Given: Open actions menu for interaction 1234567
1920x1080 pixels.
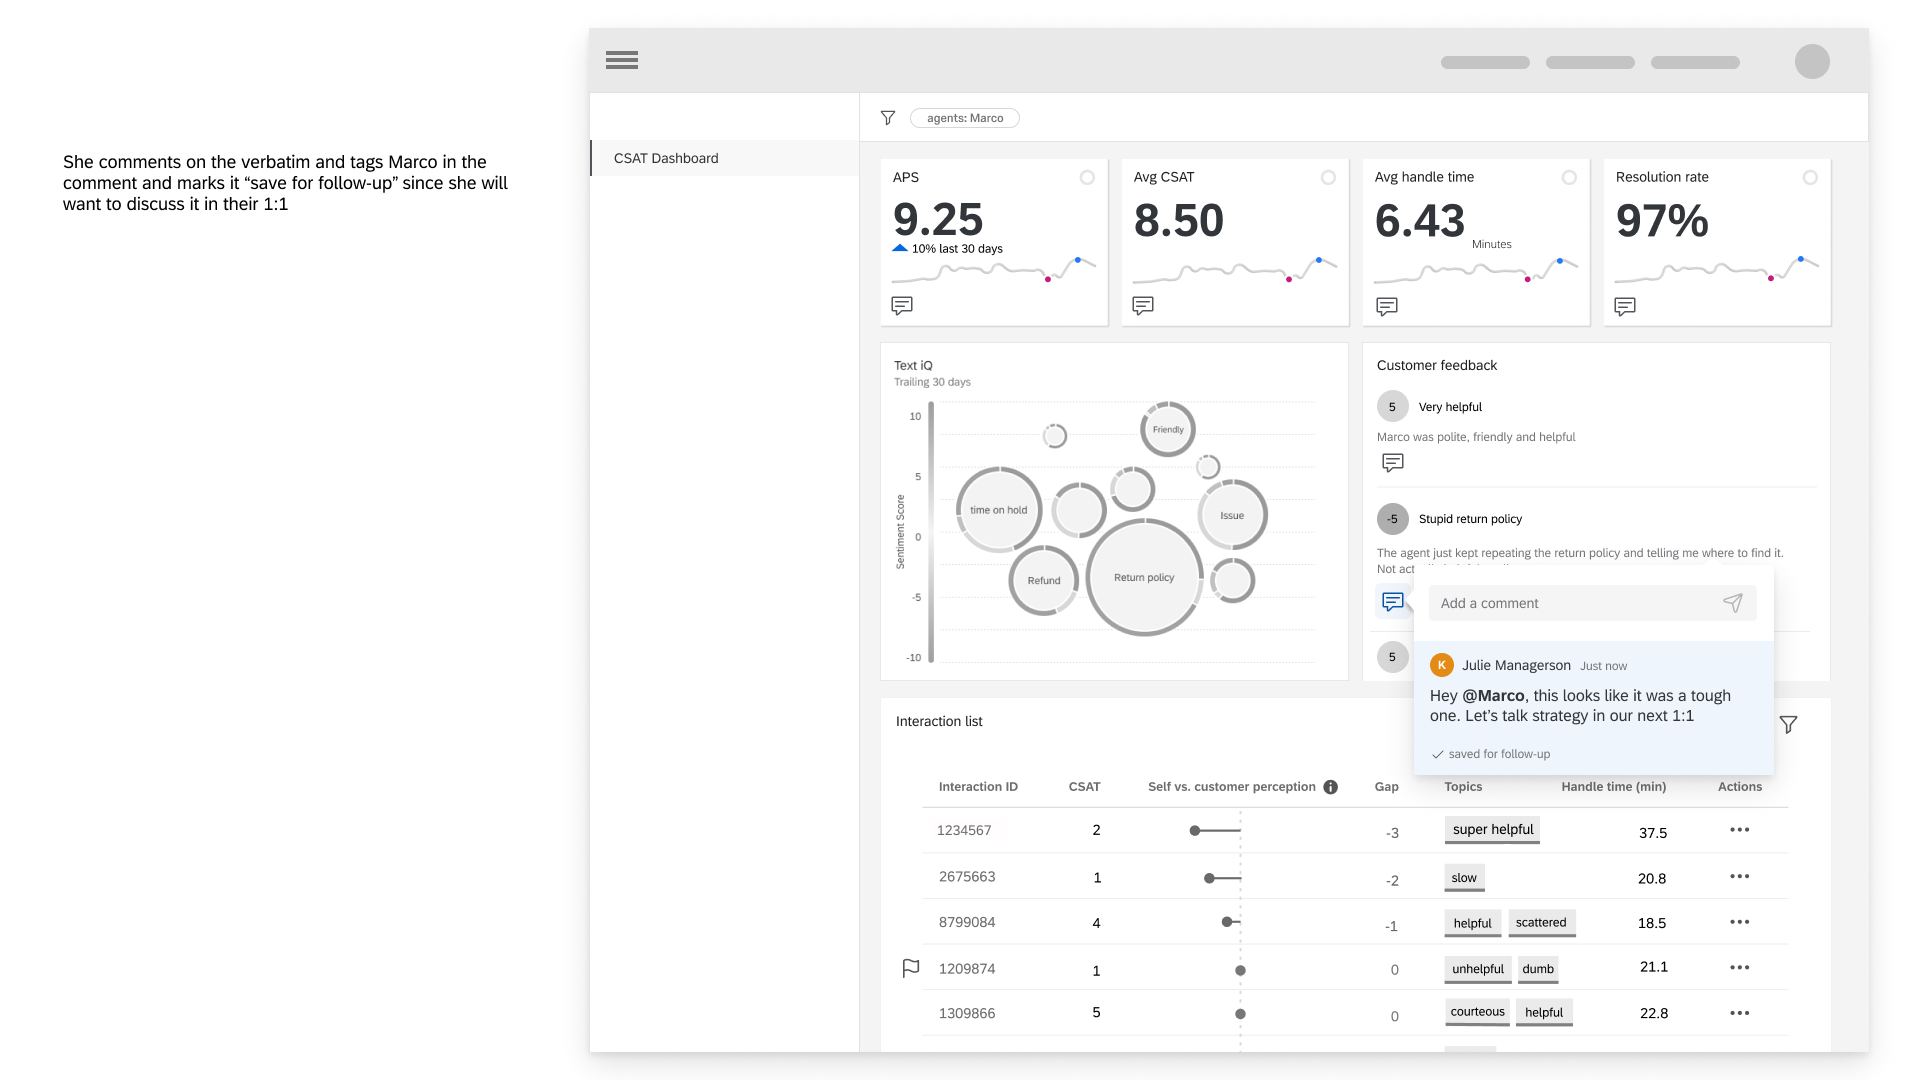Looking at the screenshot, I should [1740, 830].
